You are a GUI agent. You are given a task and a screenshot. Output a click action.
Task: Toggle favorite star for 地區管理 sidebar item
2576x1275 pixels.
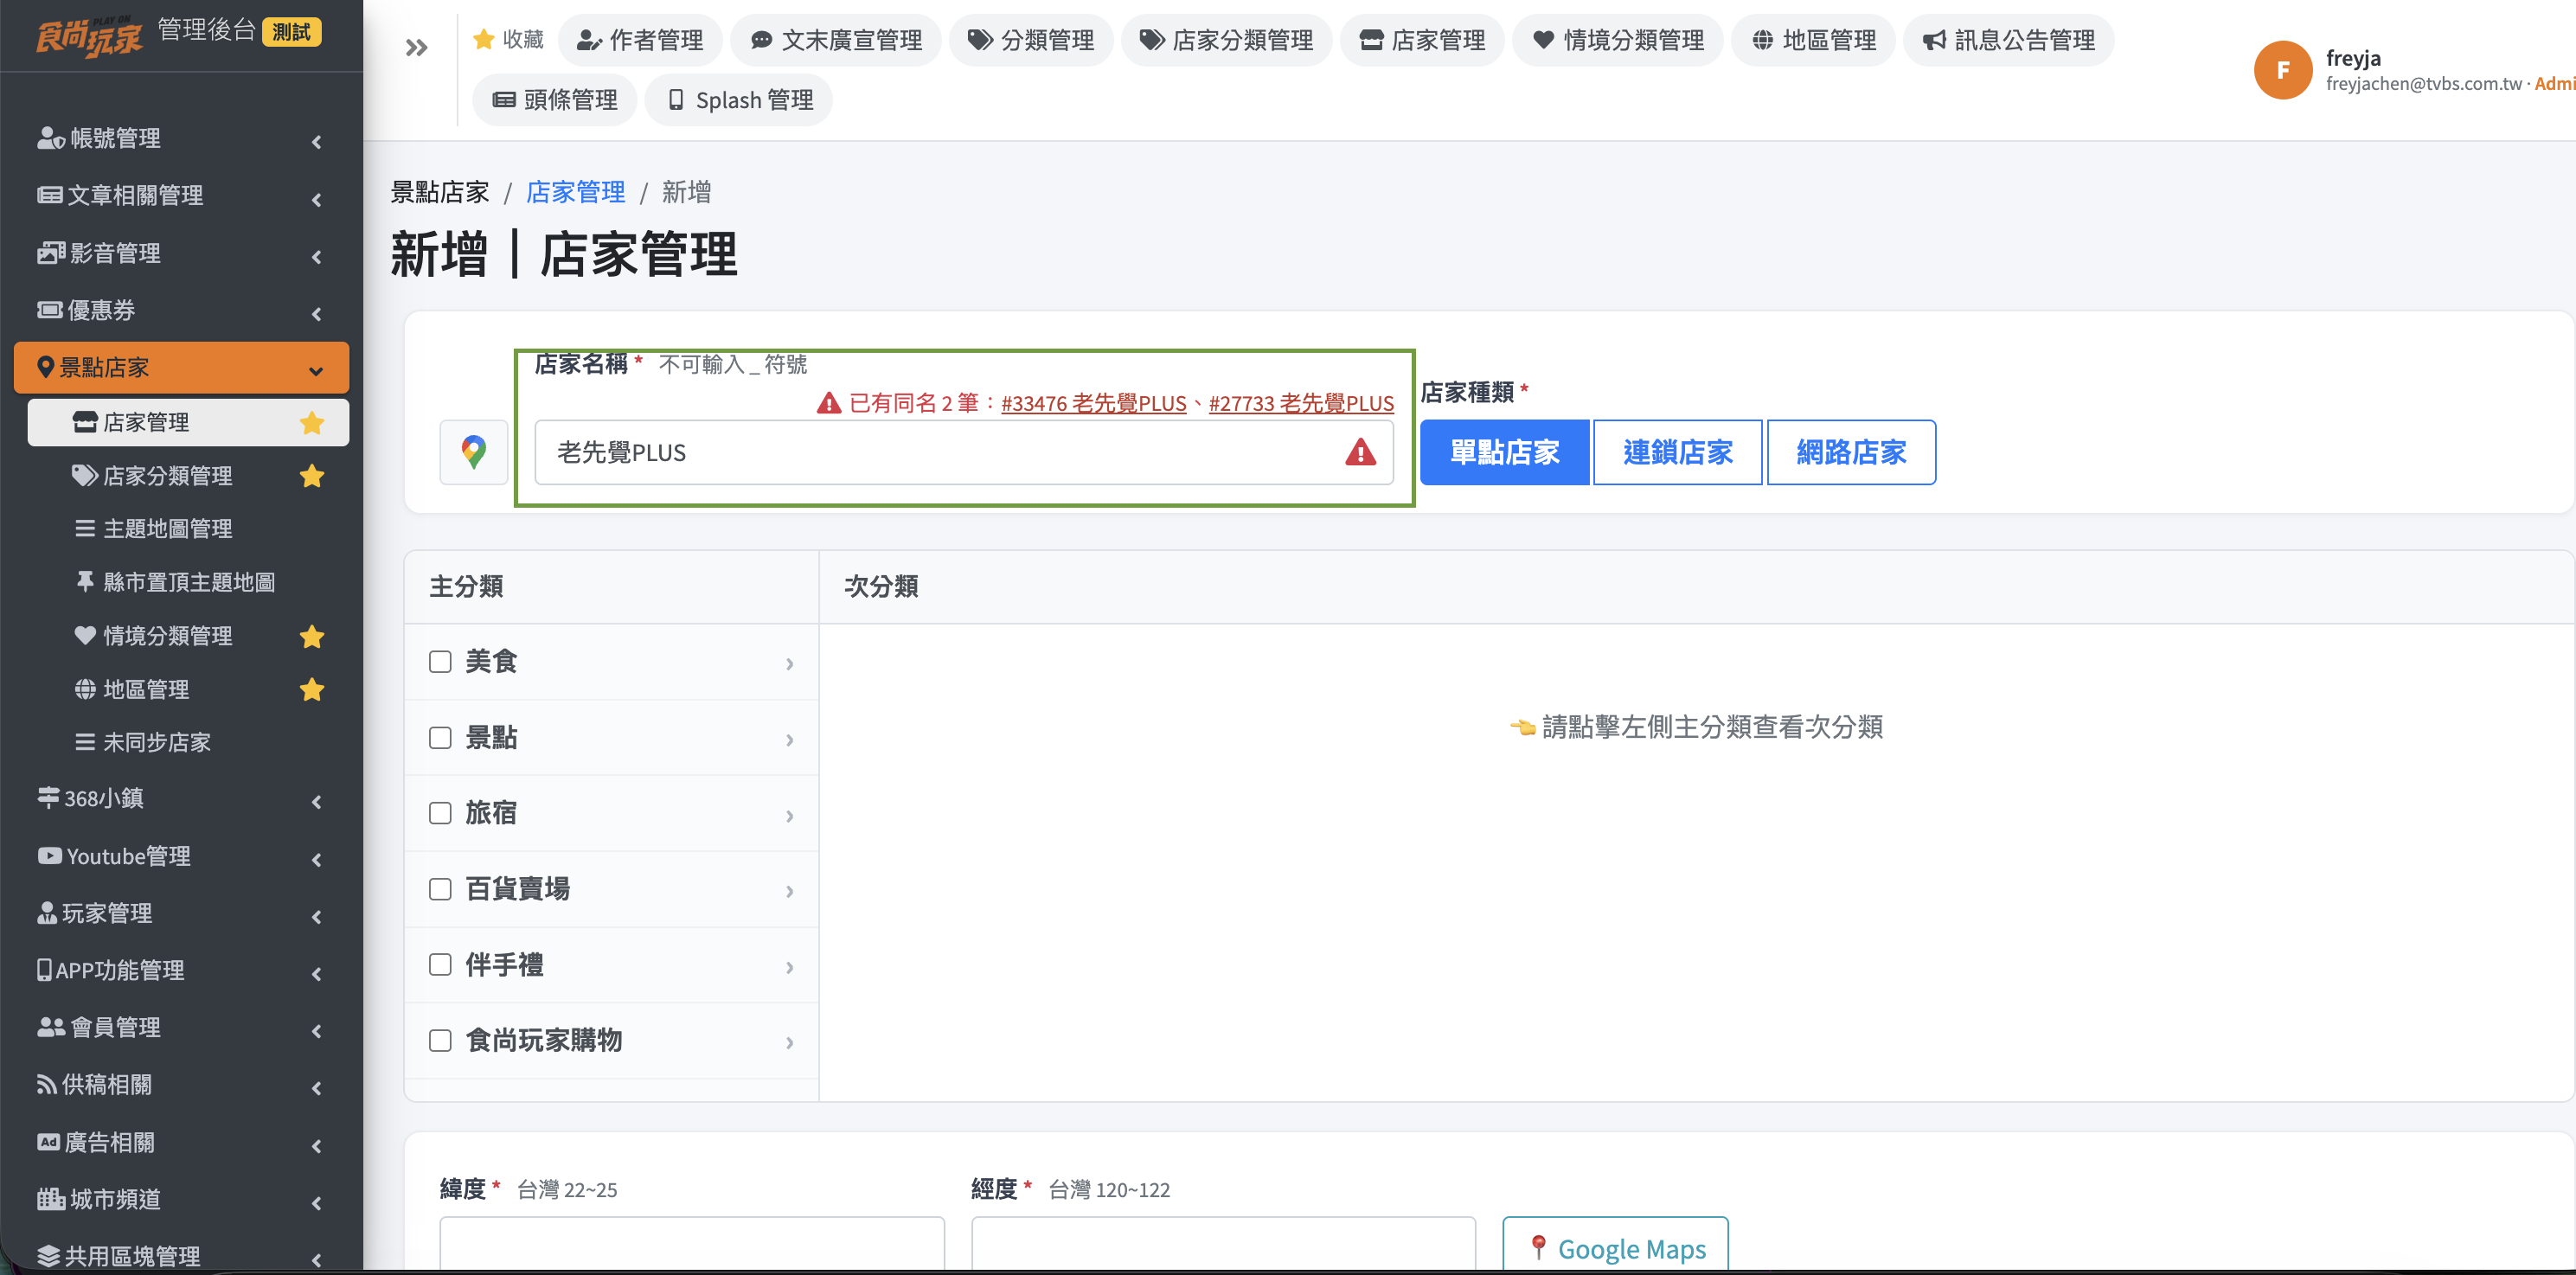[312, 689]
